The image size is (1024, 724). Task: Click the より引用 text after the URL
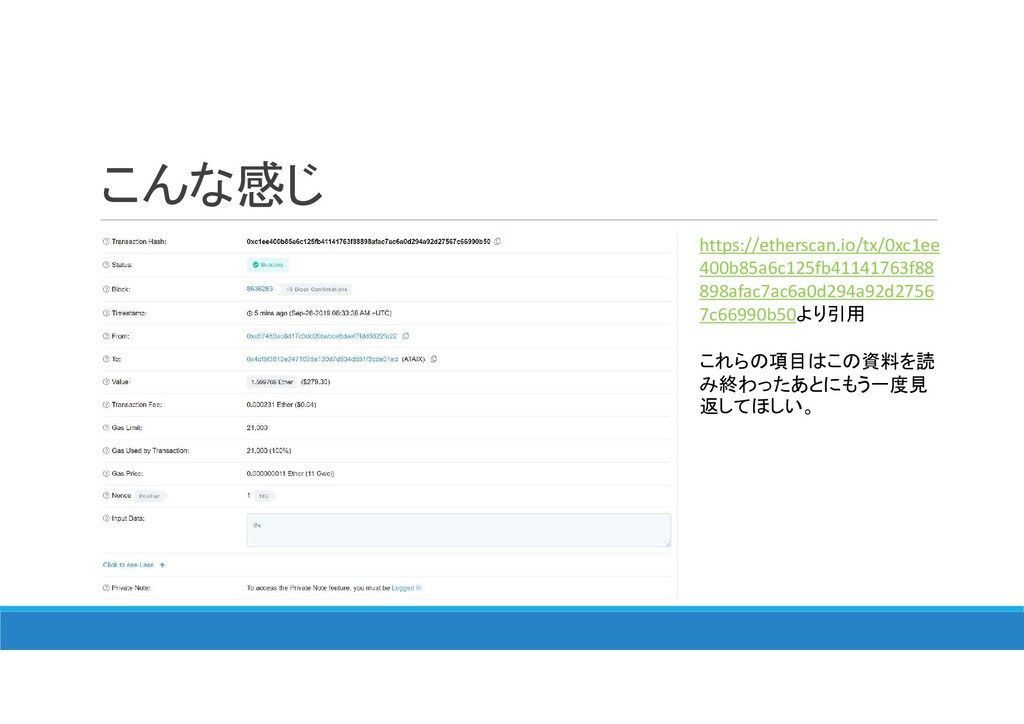click(830, 314)
